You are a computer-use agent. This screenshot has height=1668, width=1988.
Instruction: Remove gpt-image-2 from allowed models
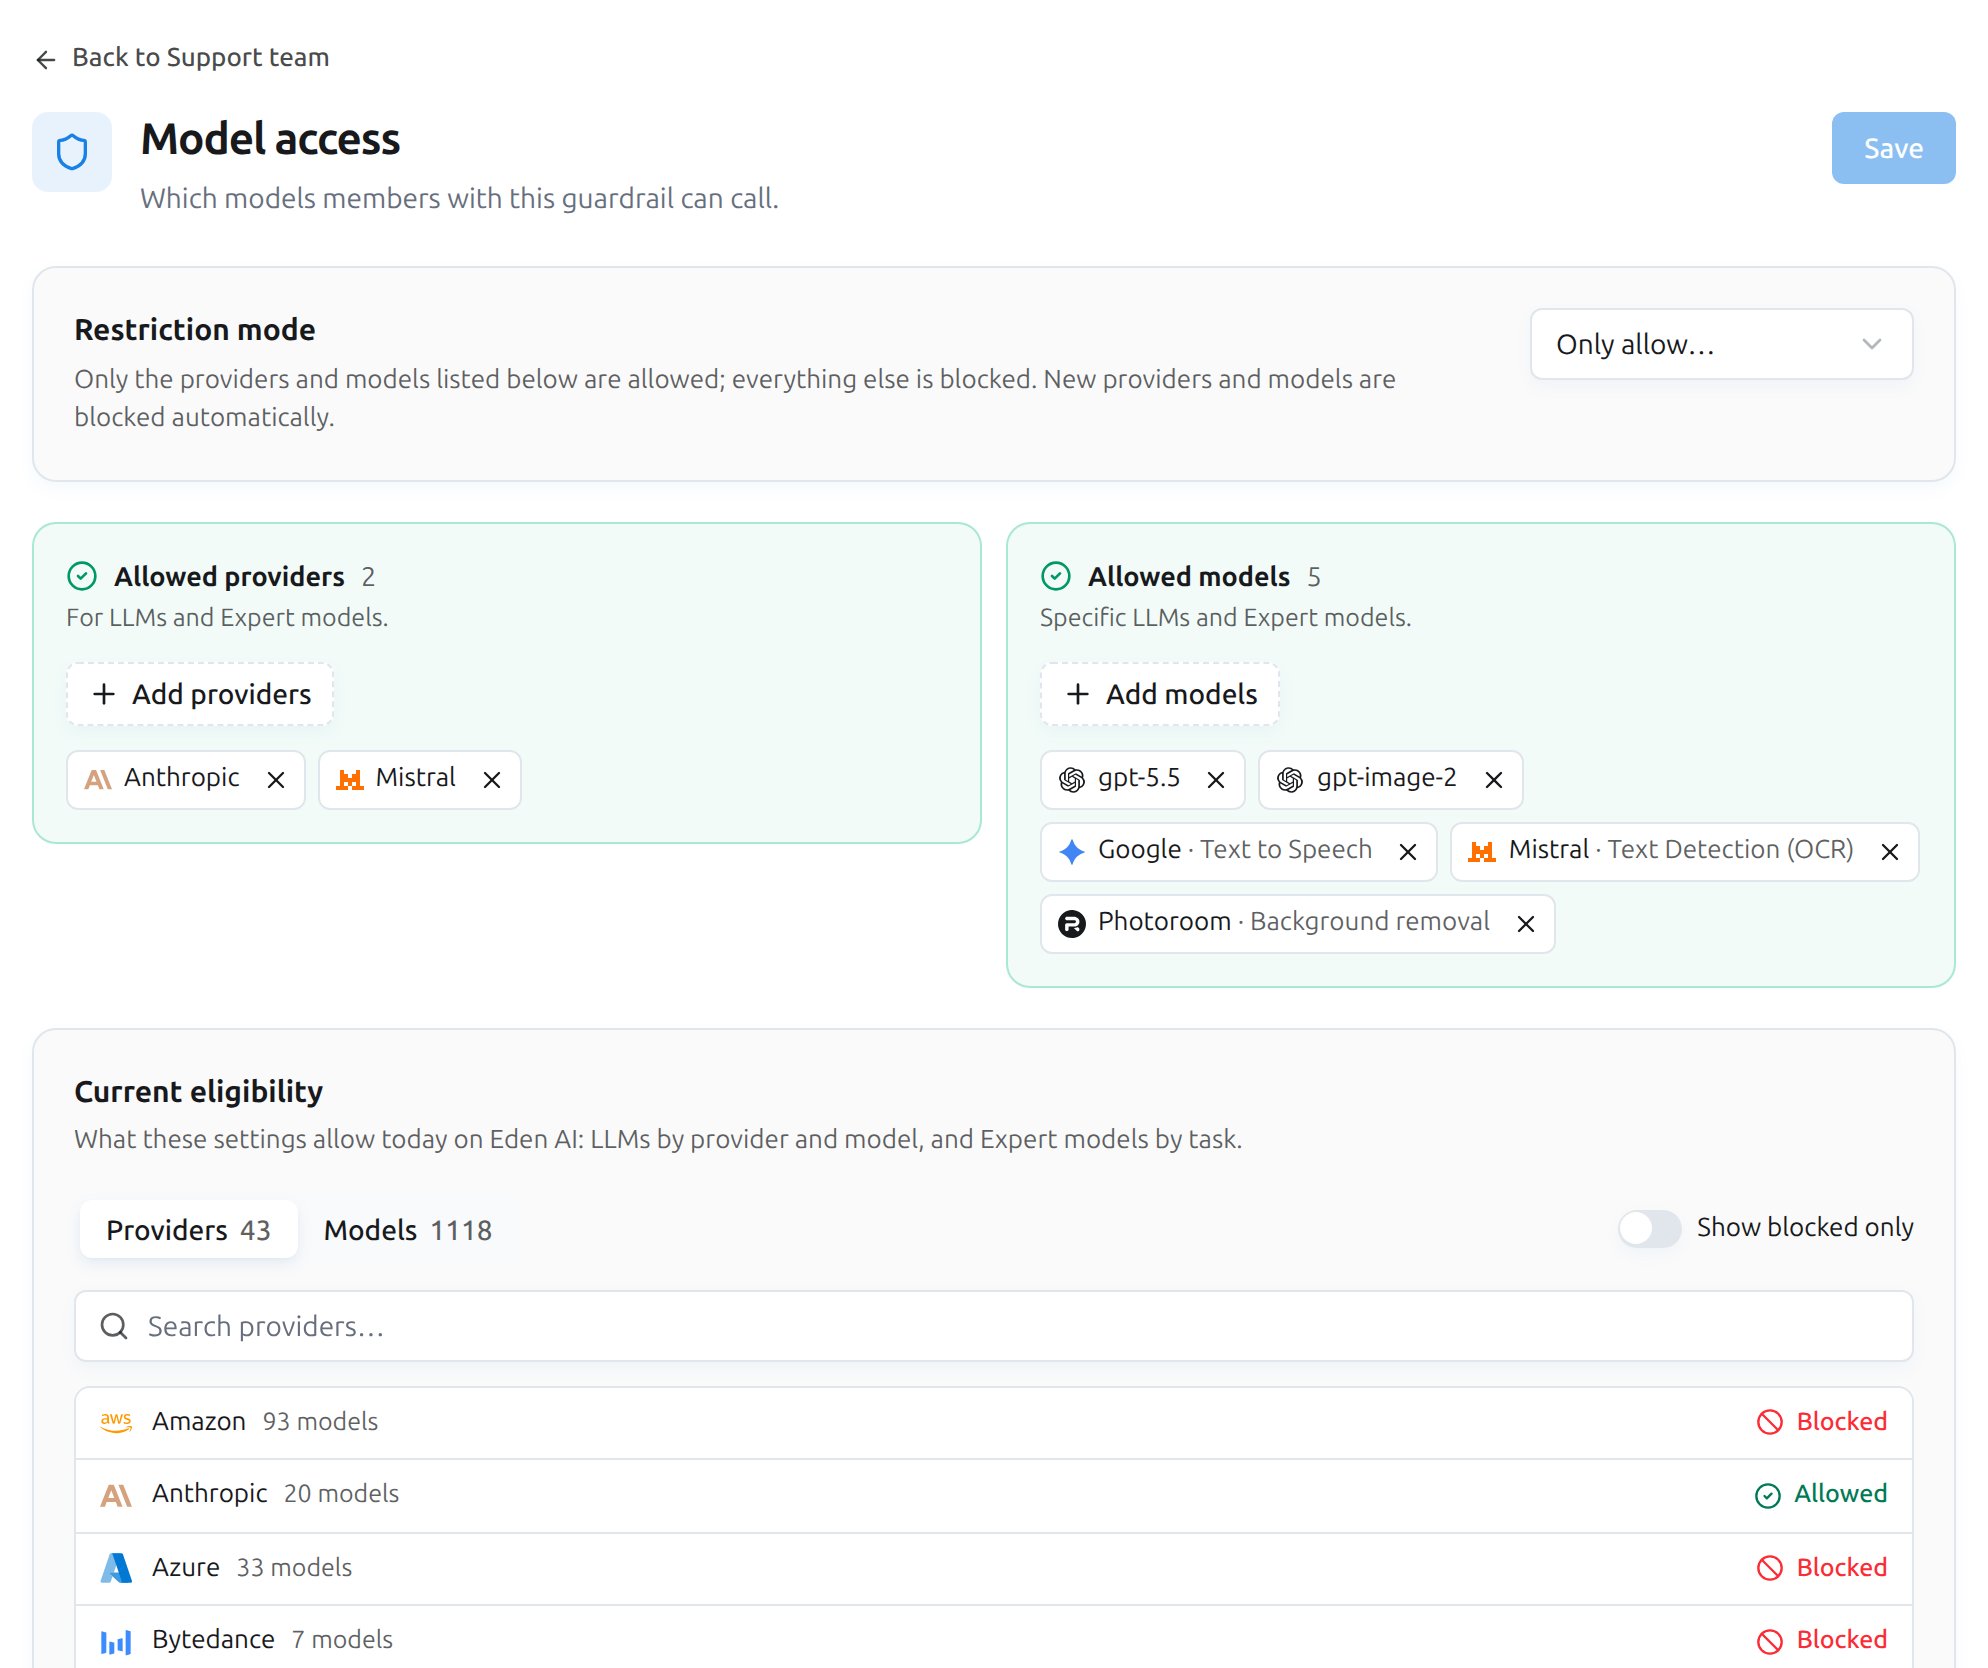tap(1494, 780)
